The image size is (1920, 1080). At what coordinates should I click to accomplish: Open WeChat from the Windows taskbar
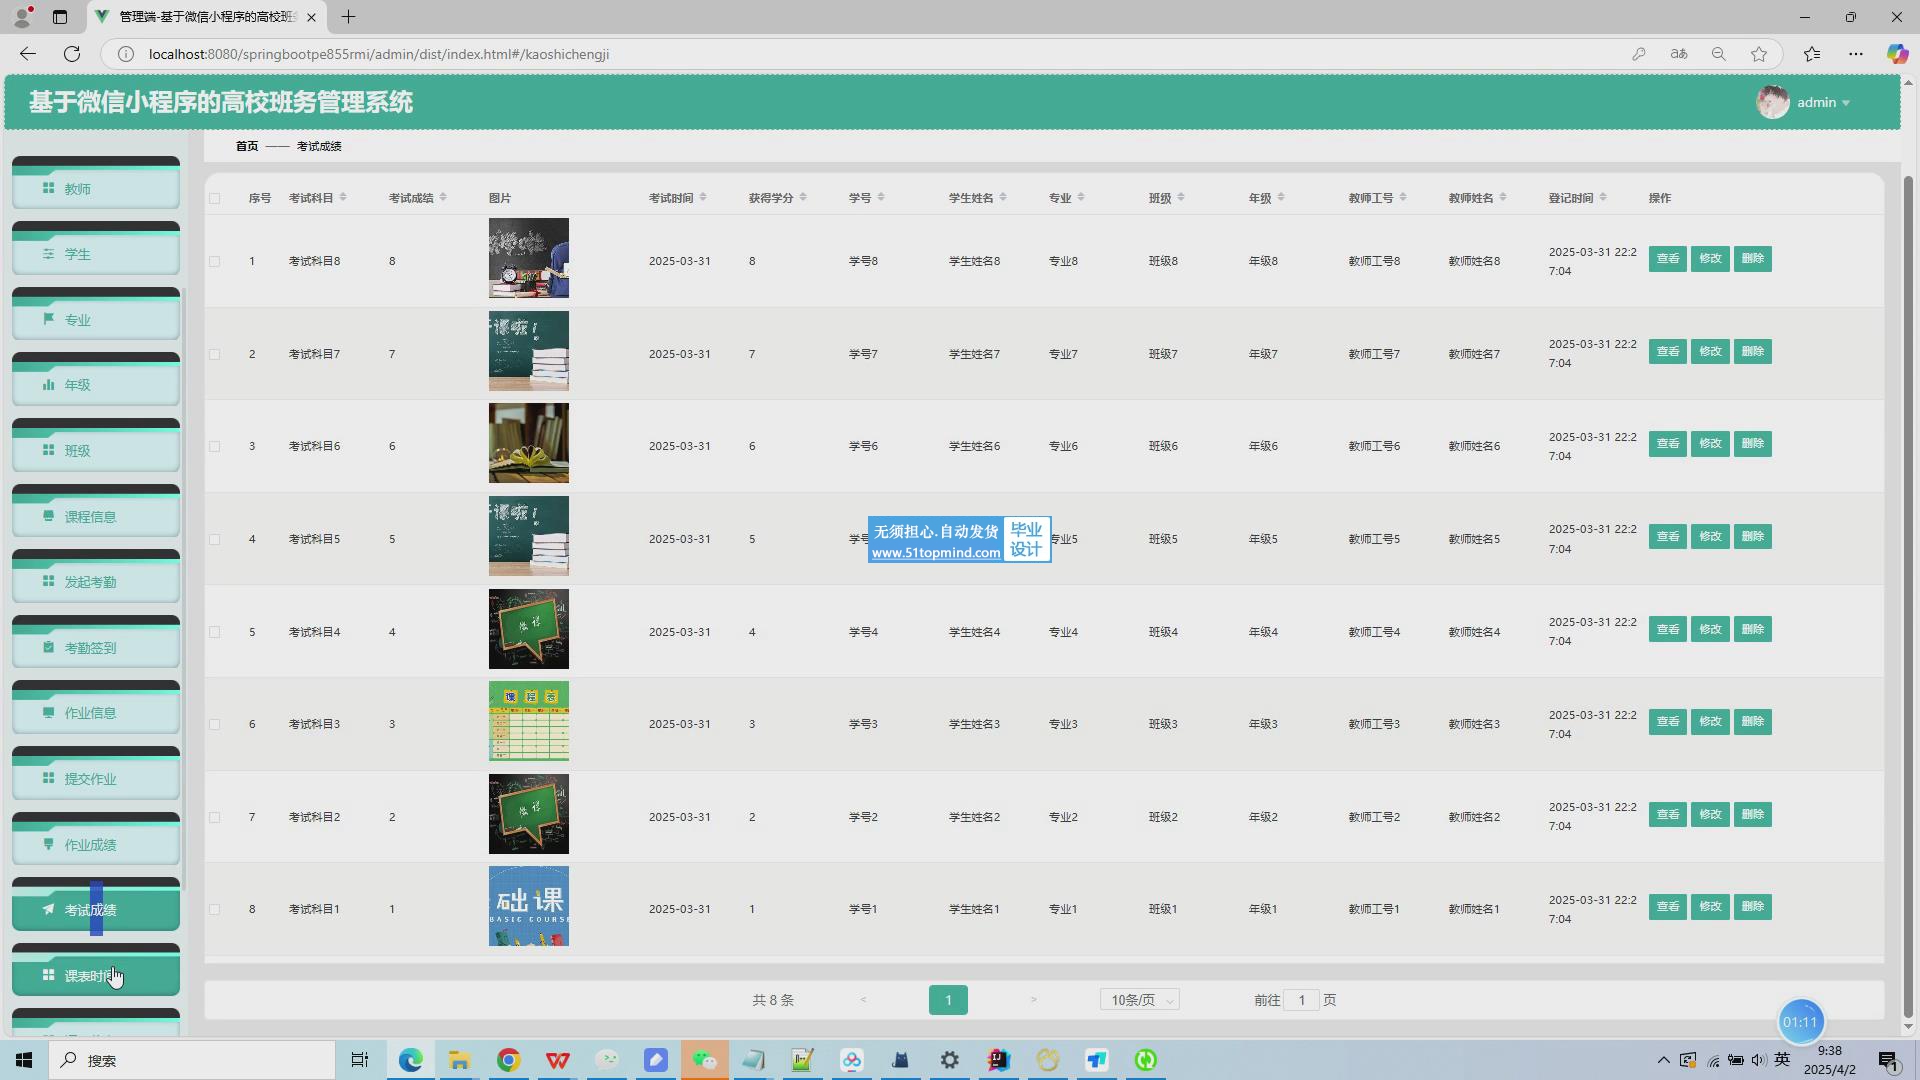coord(705,1060)
